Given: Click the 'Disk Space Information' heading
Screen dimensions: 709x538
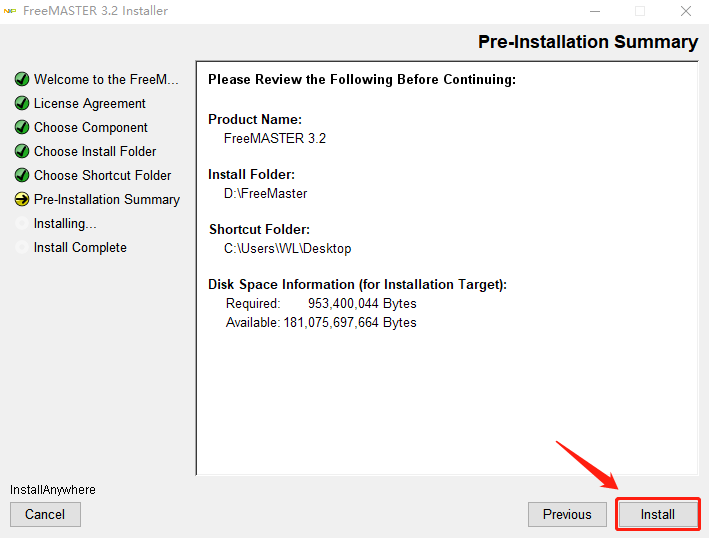Looking at the screenshot, I should point(357,284).
